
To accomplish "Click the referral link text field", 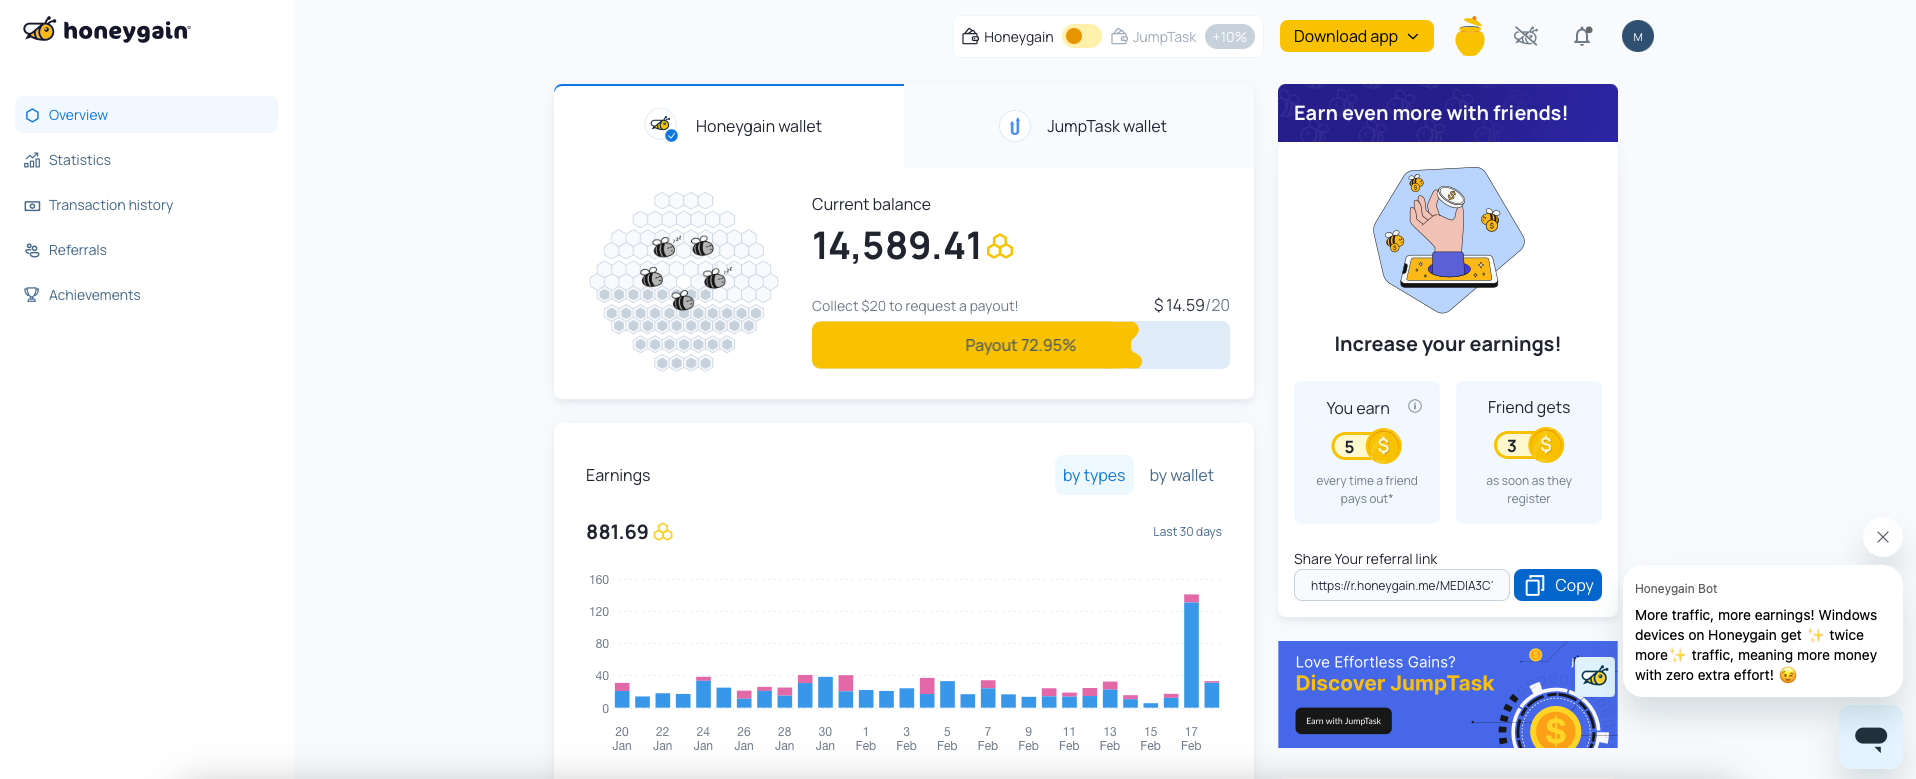I will [1400, 586].
